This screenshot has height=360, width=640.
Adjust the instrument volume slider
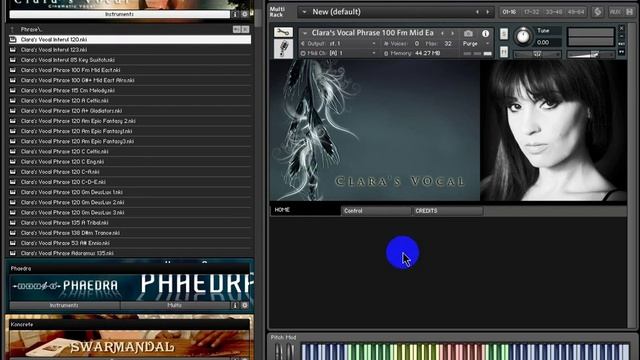[591, 54]
